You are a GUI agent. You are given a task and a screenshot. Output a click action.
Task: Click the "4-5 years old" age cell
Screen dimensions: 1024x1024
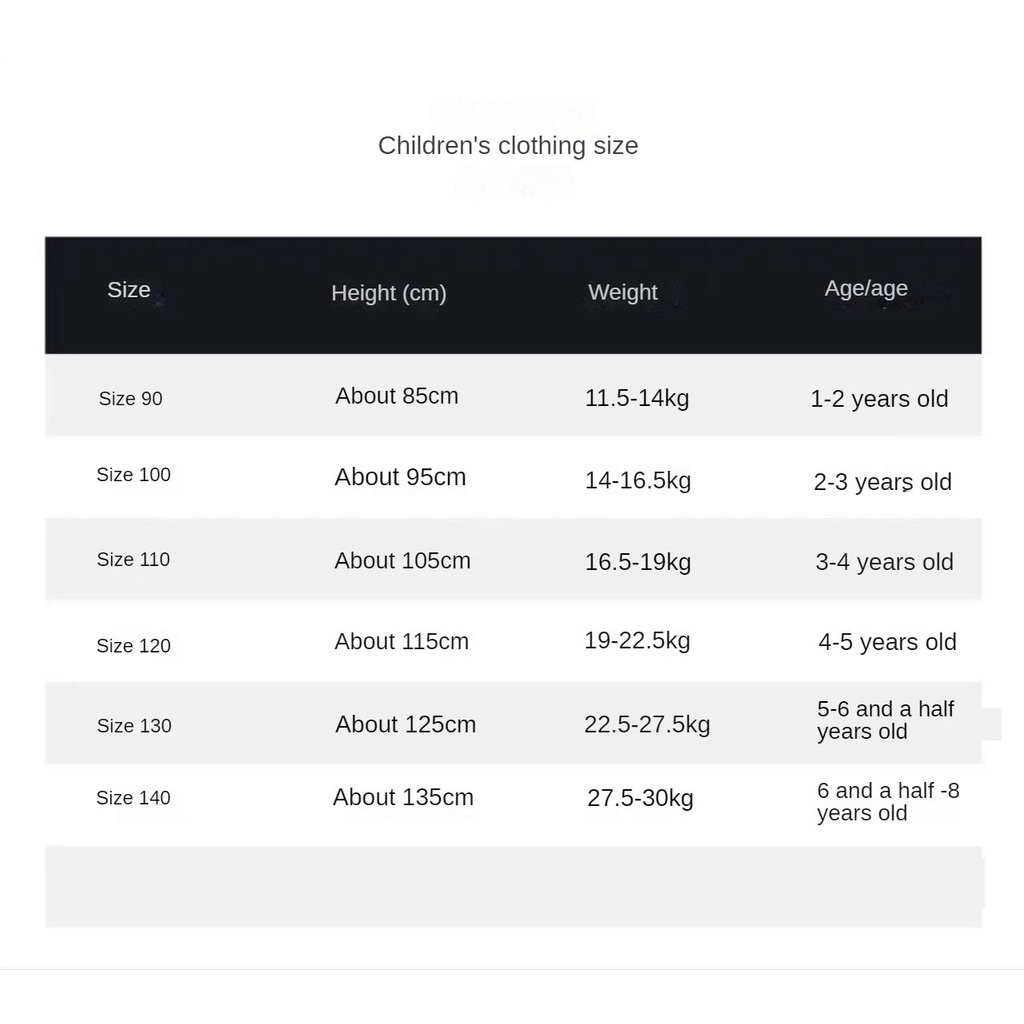(x=888, y=642)
